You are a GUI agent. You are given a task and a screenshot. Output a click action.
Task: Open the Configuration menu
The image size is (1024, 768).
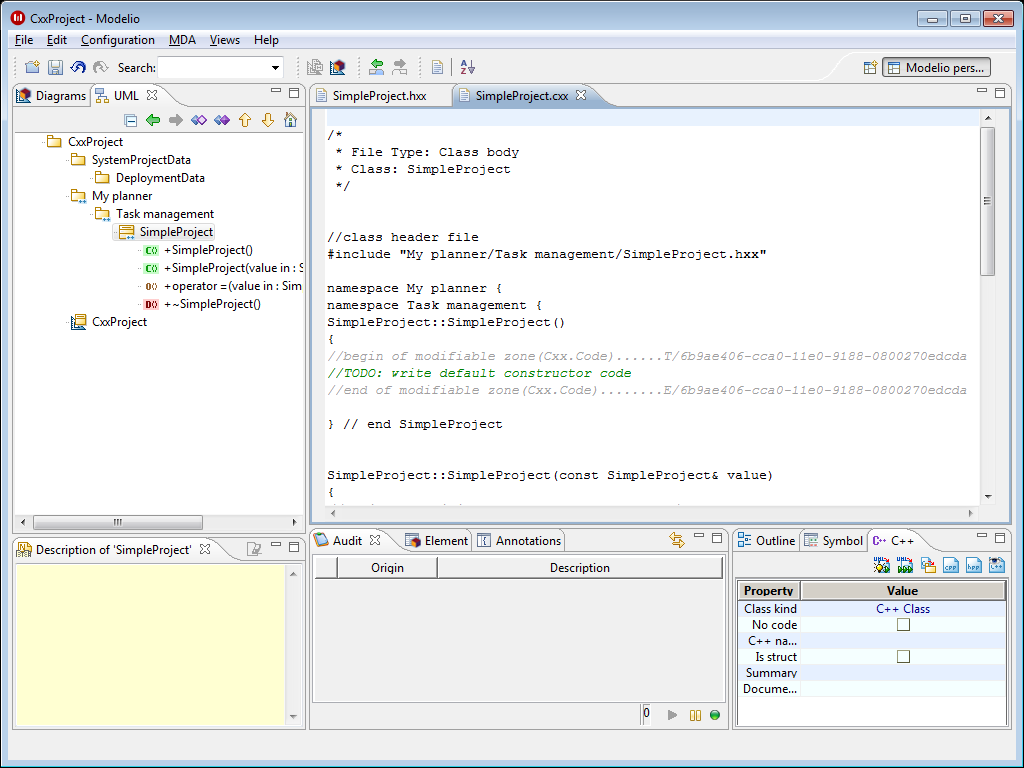click(118, 40)
